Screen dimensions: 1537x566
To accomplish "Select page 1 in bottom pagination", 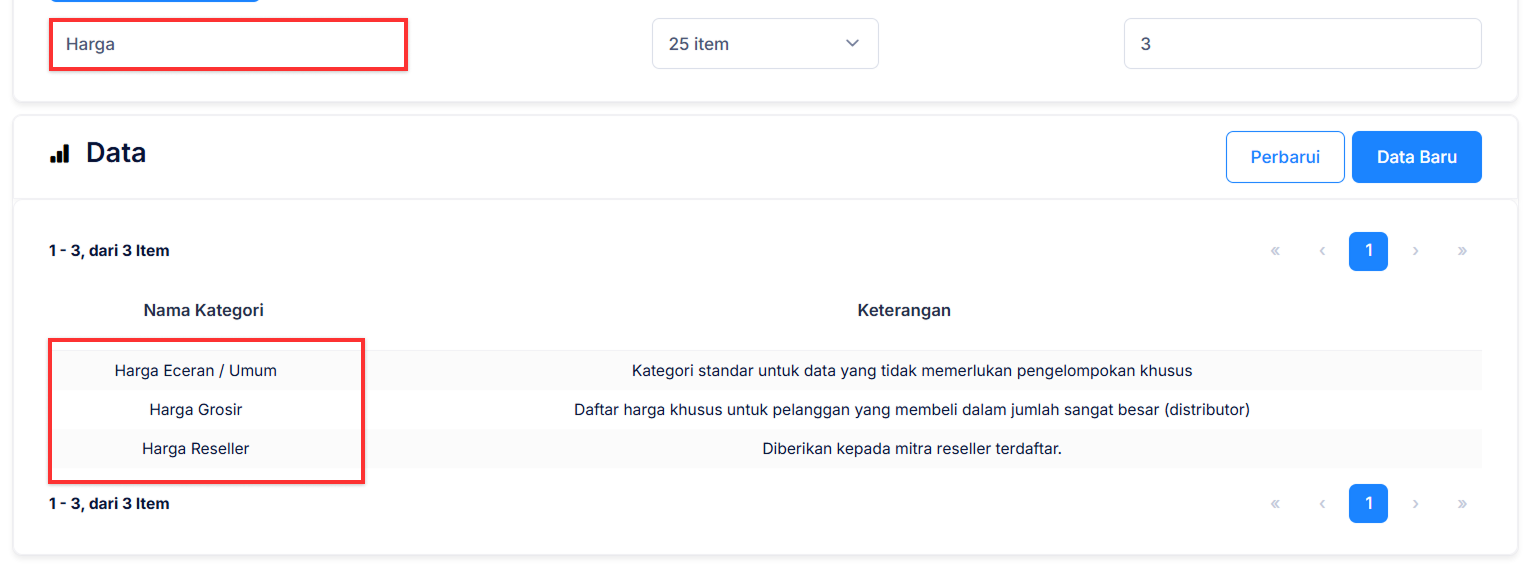I will (x=1368, y=503).
